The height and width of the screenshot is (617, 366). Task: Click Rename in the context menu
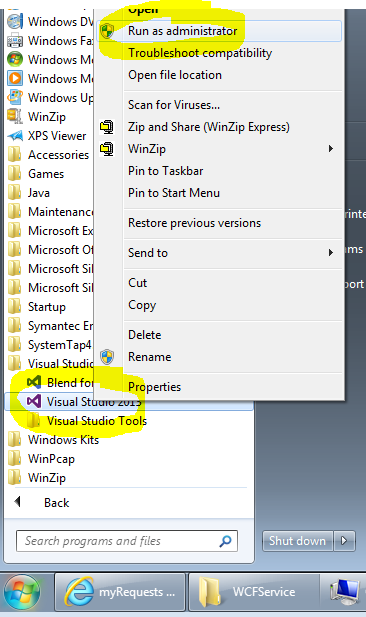point(150,357)
